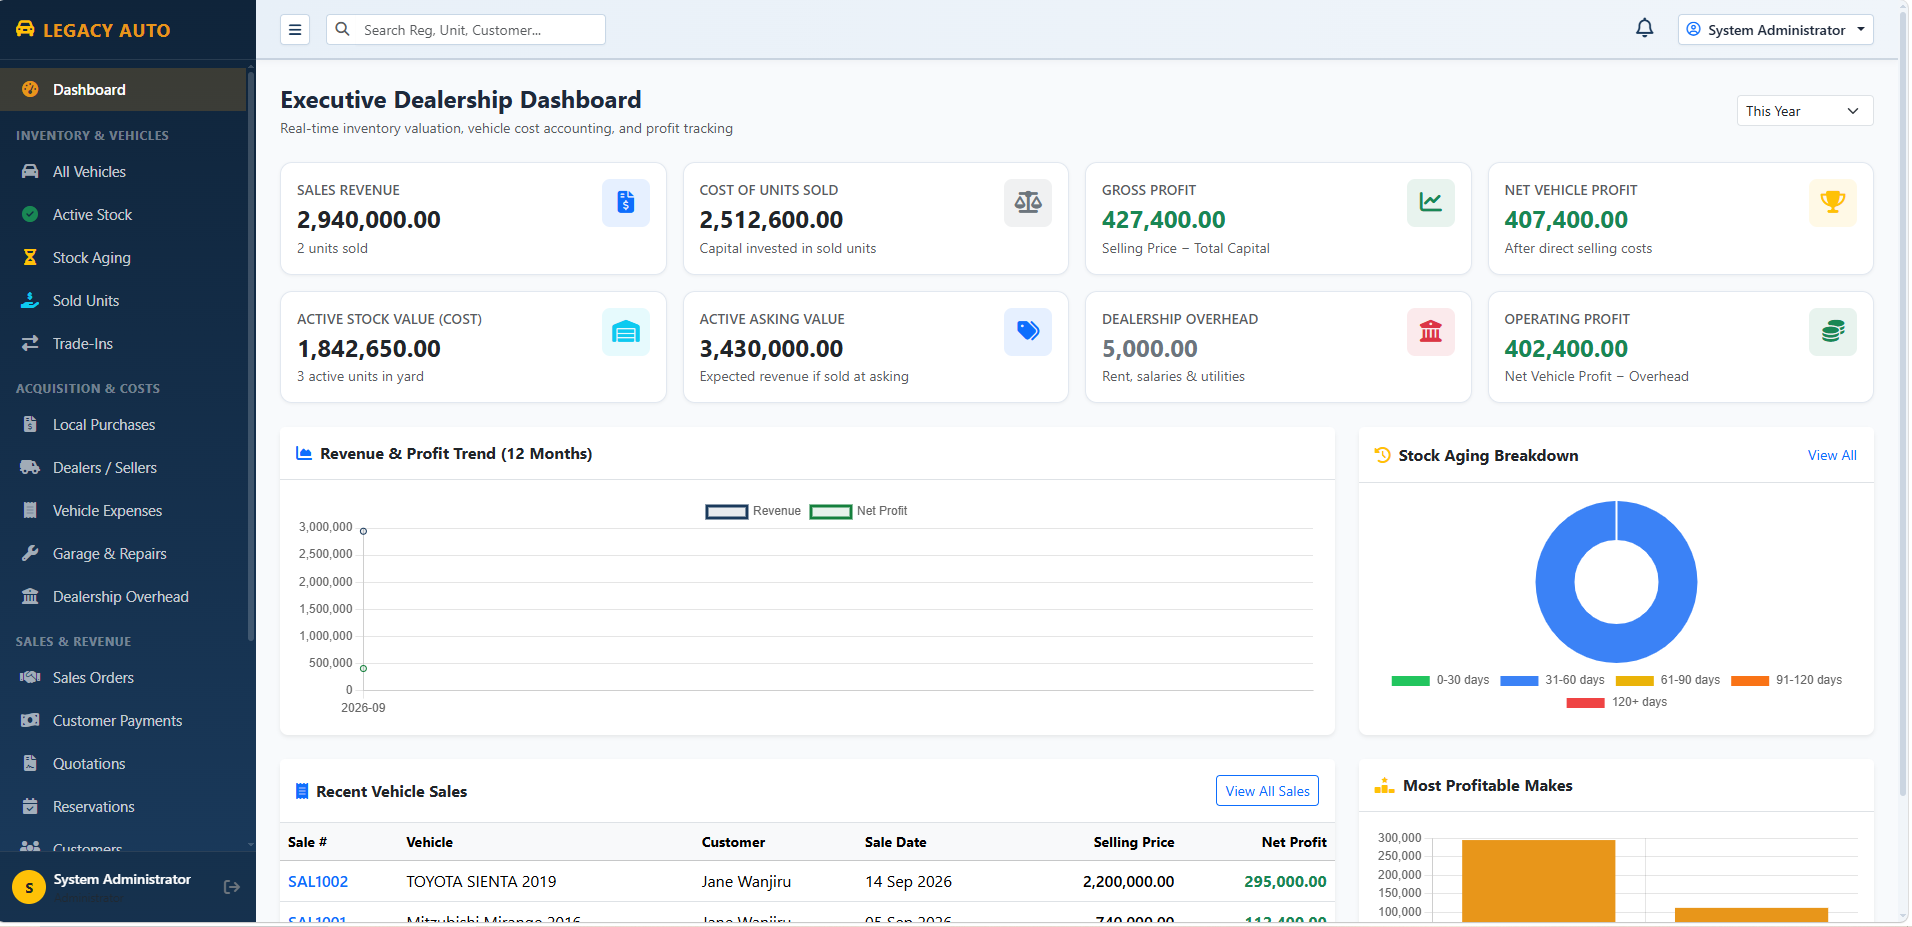Toggle sidebar with the hamburger menu icon

295,30
